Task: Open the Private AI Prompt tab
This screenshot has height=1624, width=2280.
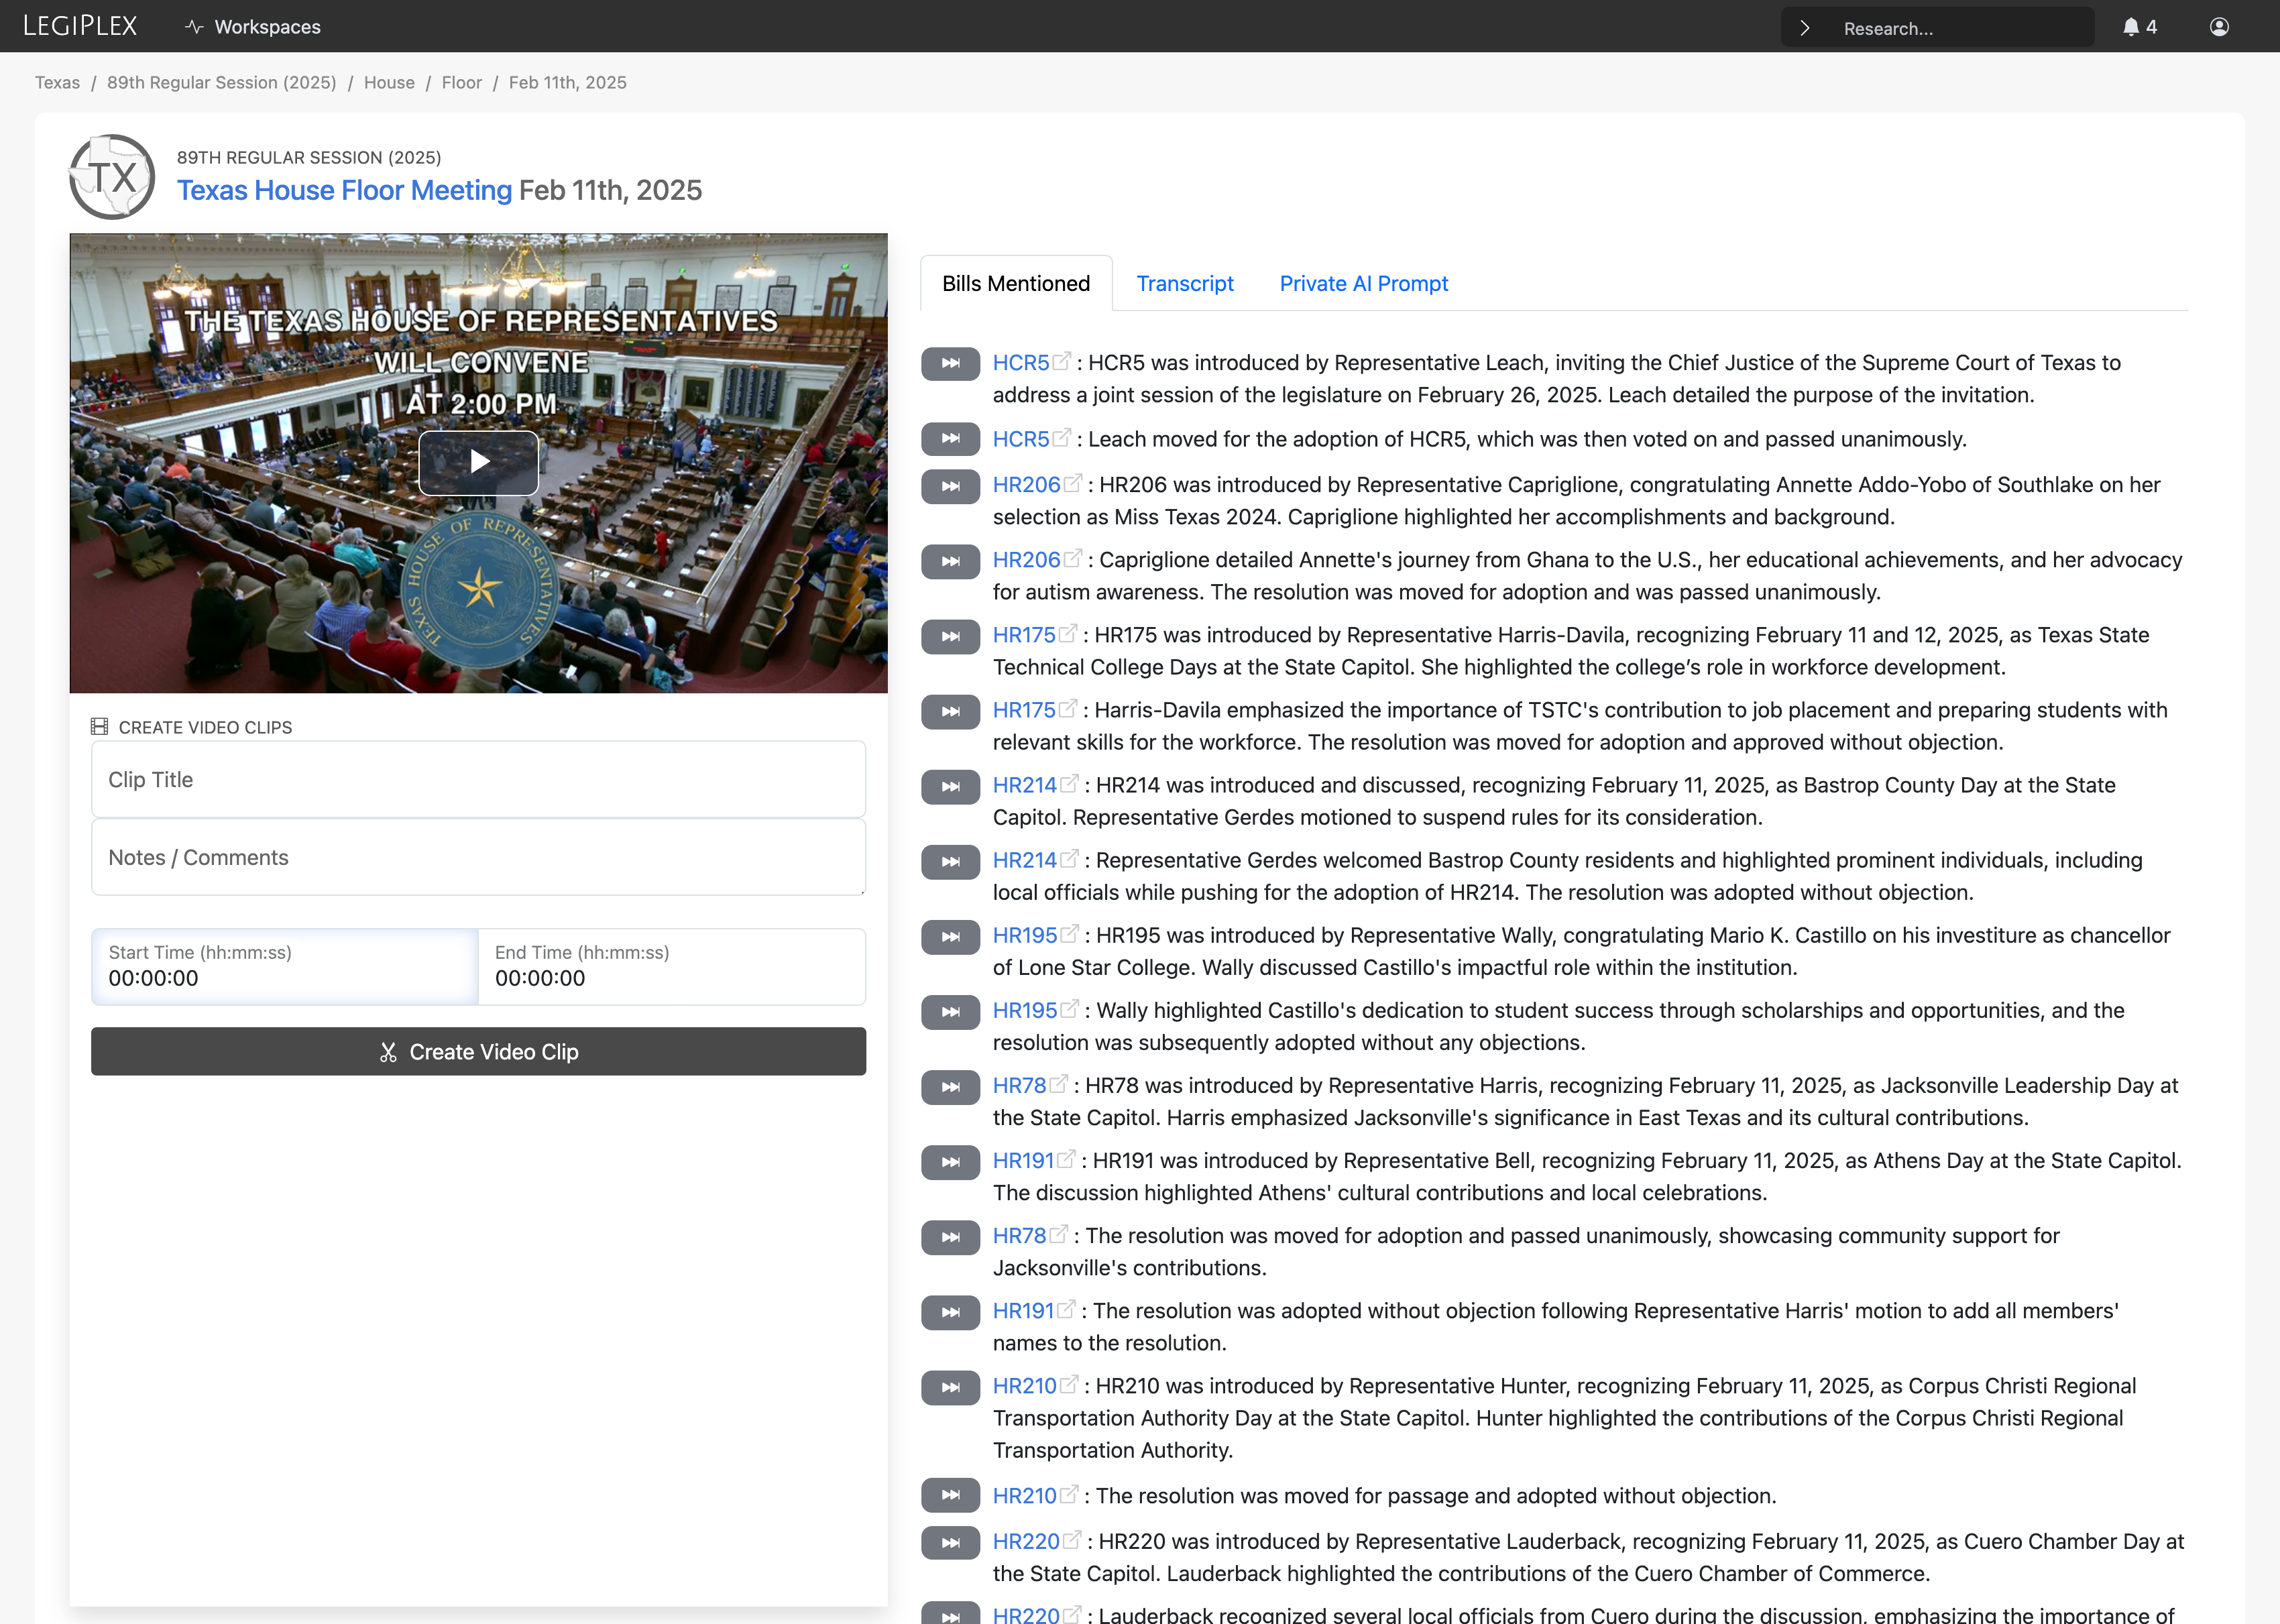Action: point(1363,284)
